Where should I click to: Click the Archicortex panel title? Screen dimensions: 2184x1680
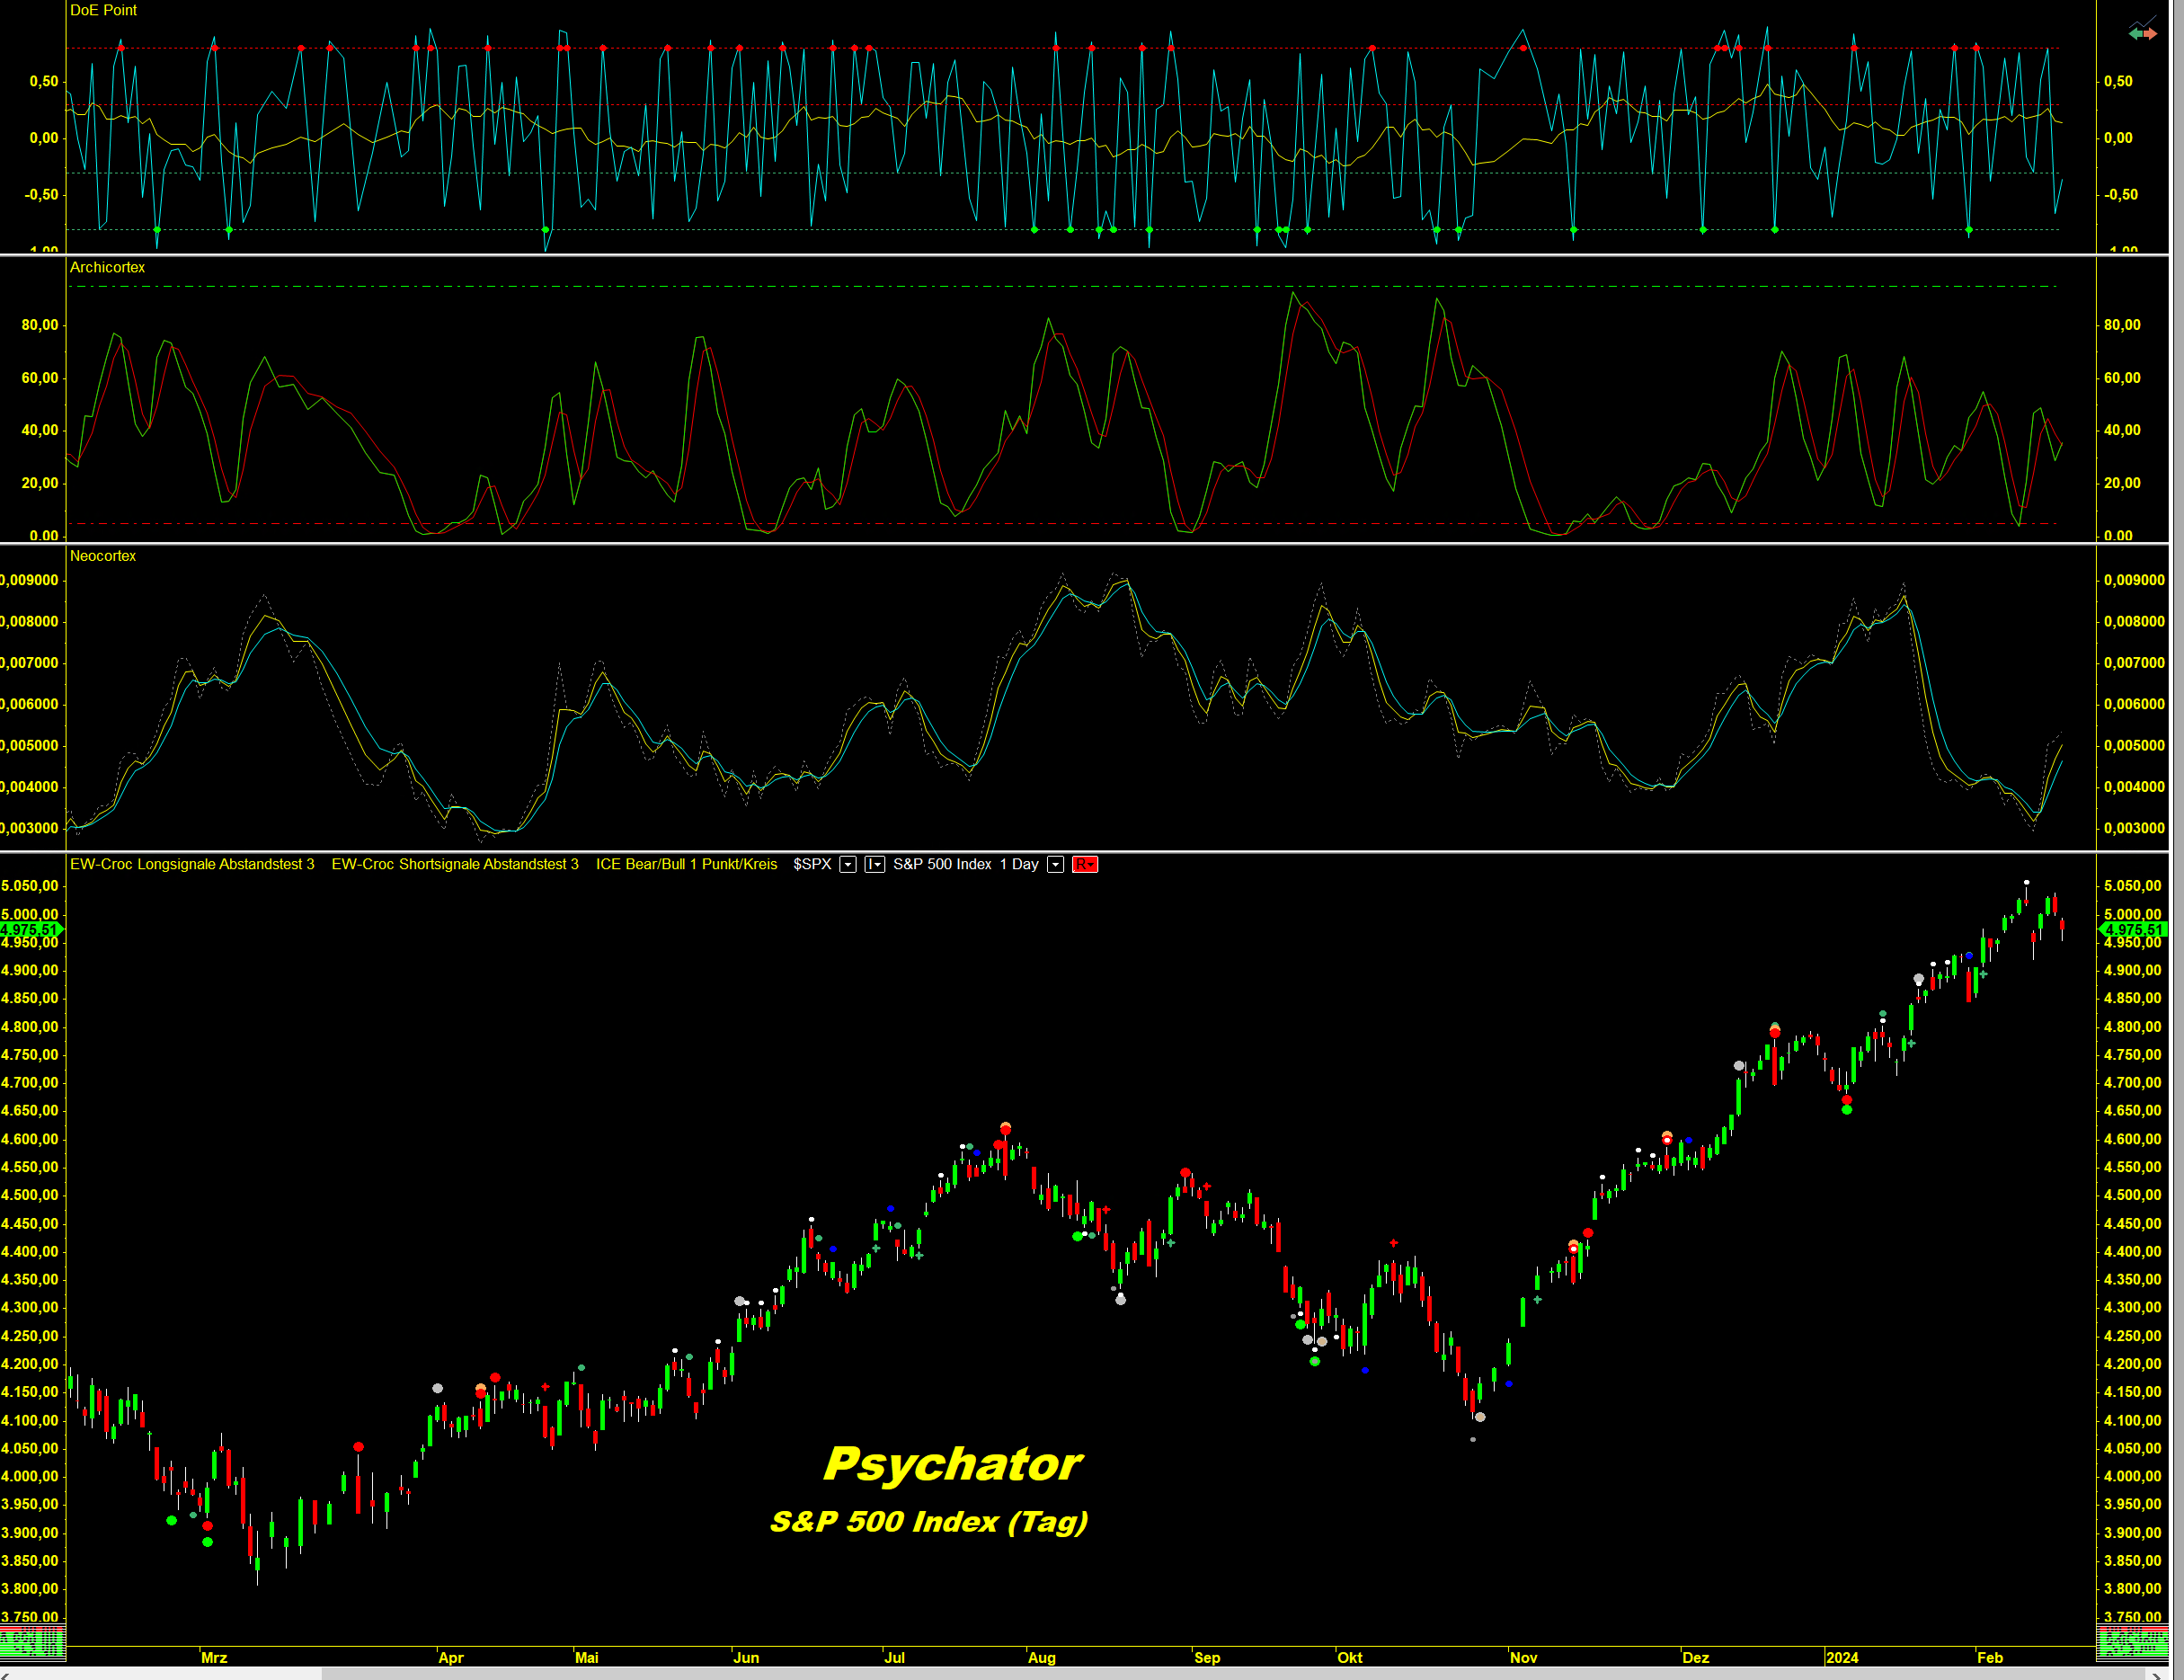coord(107,267)
